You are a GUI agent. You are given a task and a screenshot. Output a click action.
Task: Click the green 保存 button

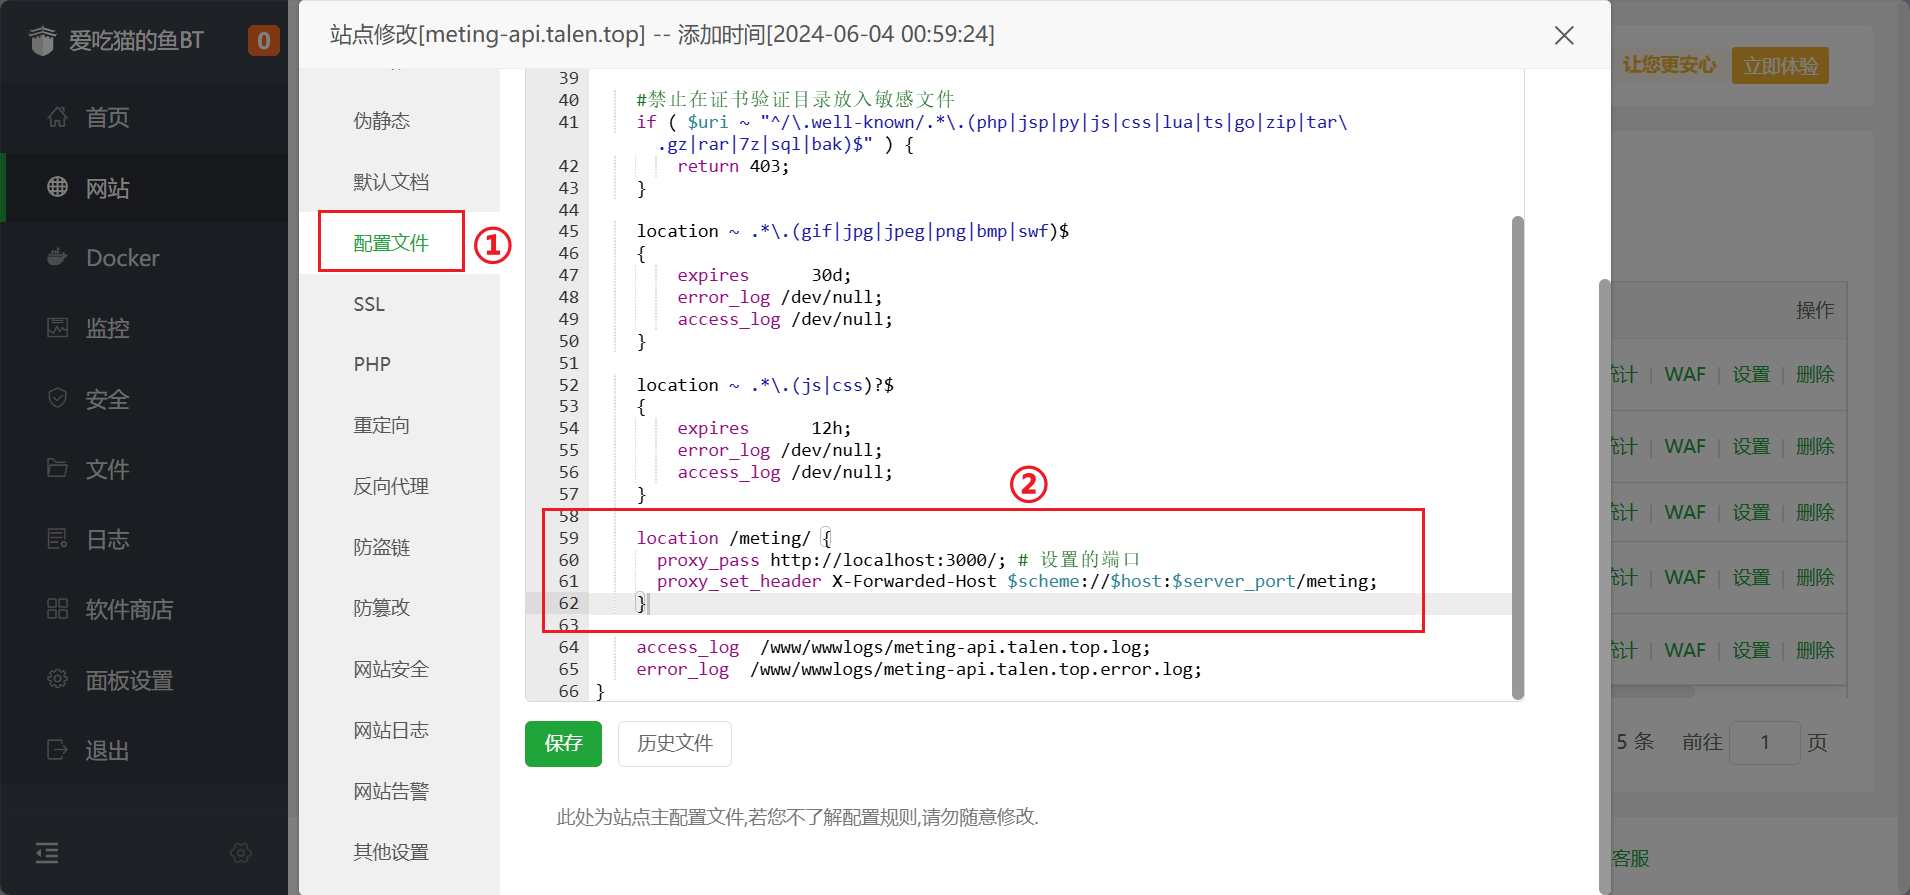point(563,744)
